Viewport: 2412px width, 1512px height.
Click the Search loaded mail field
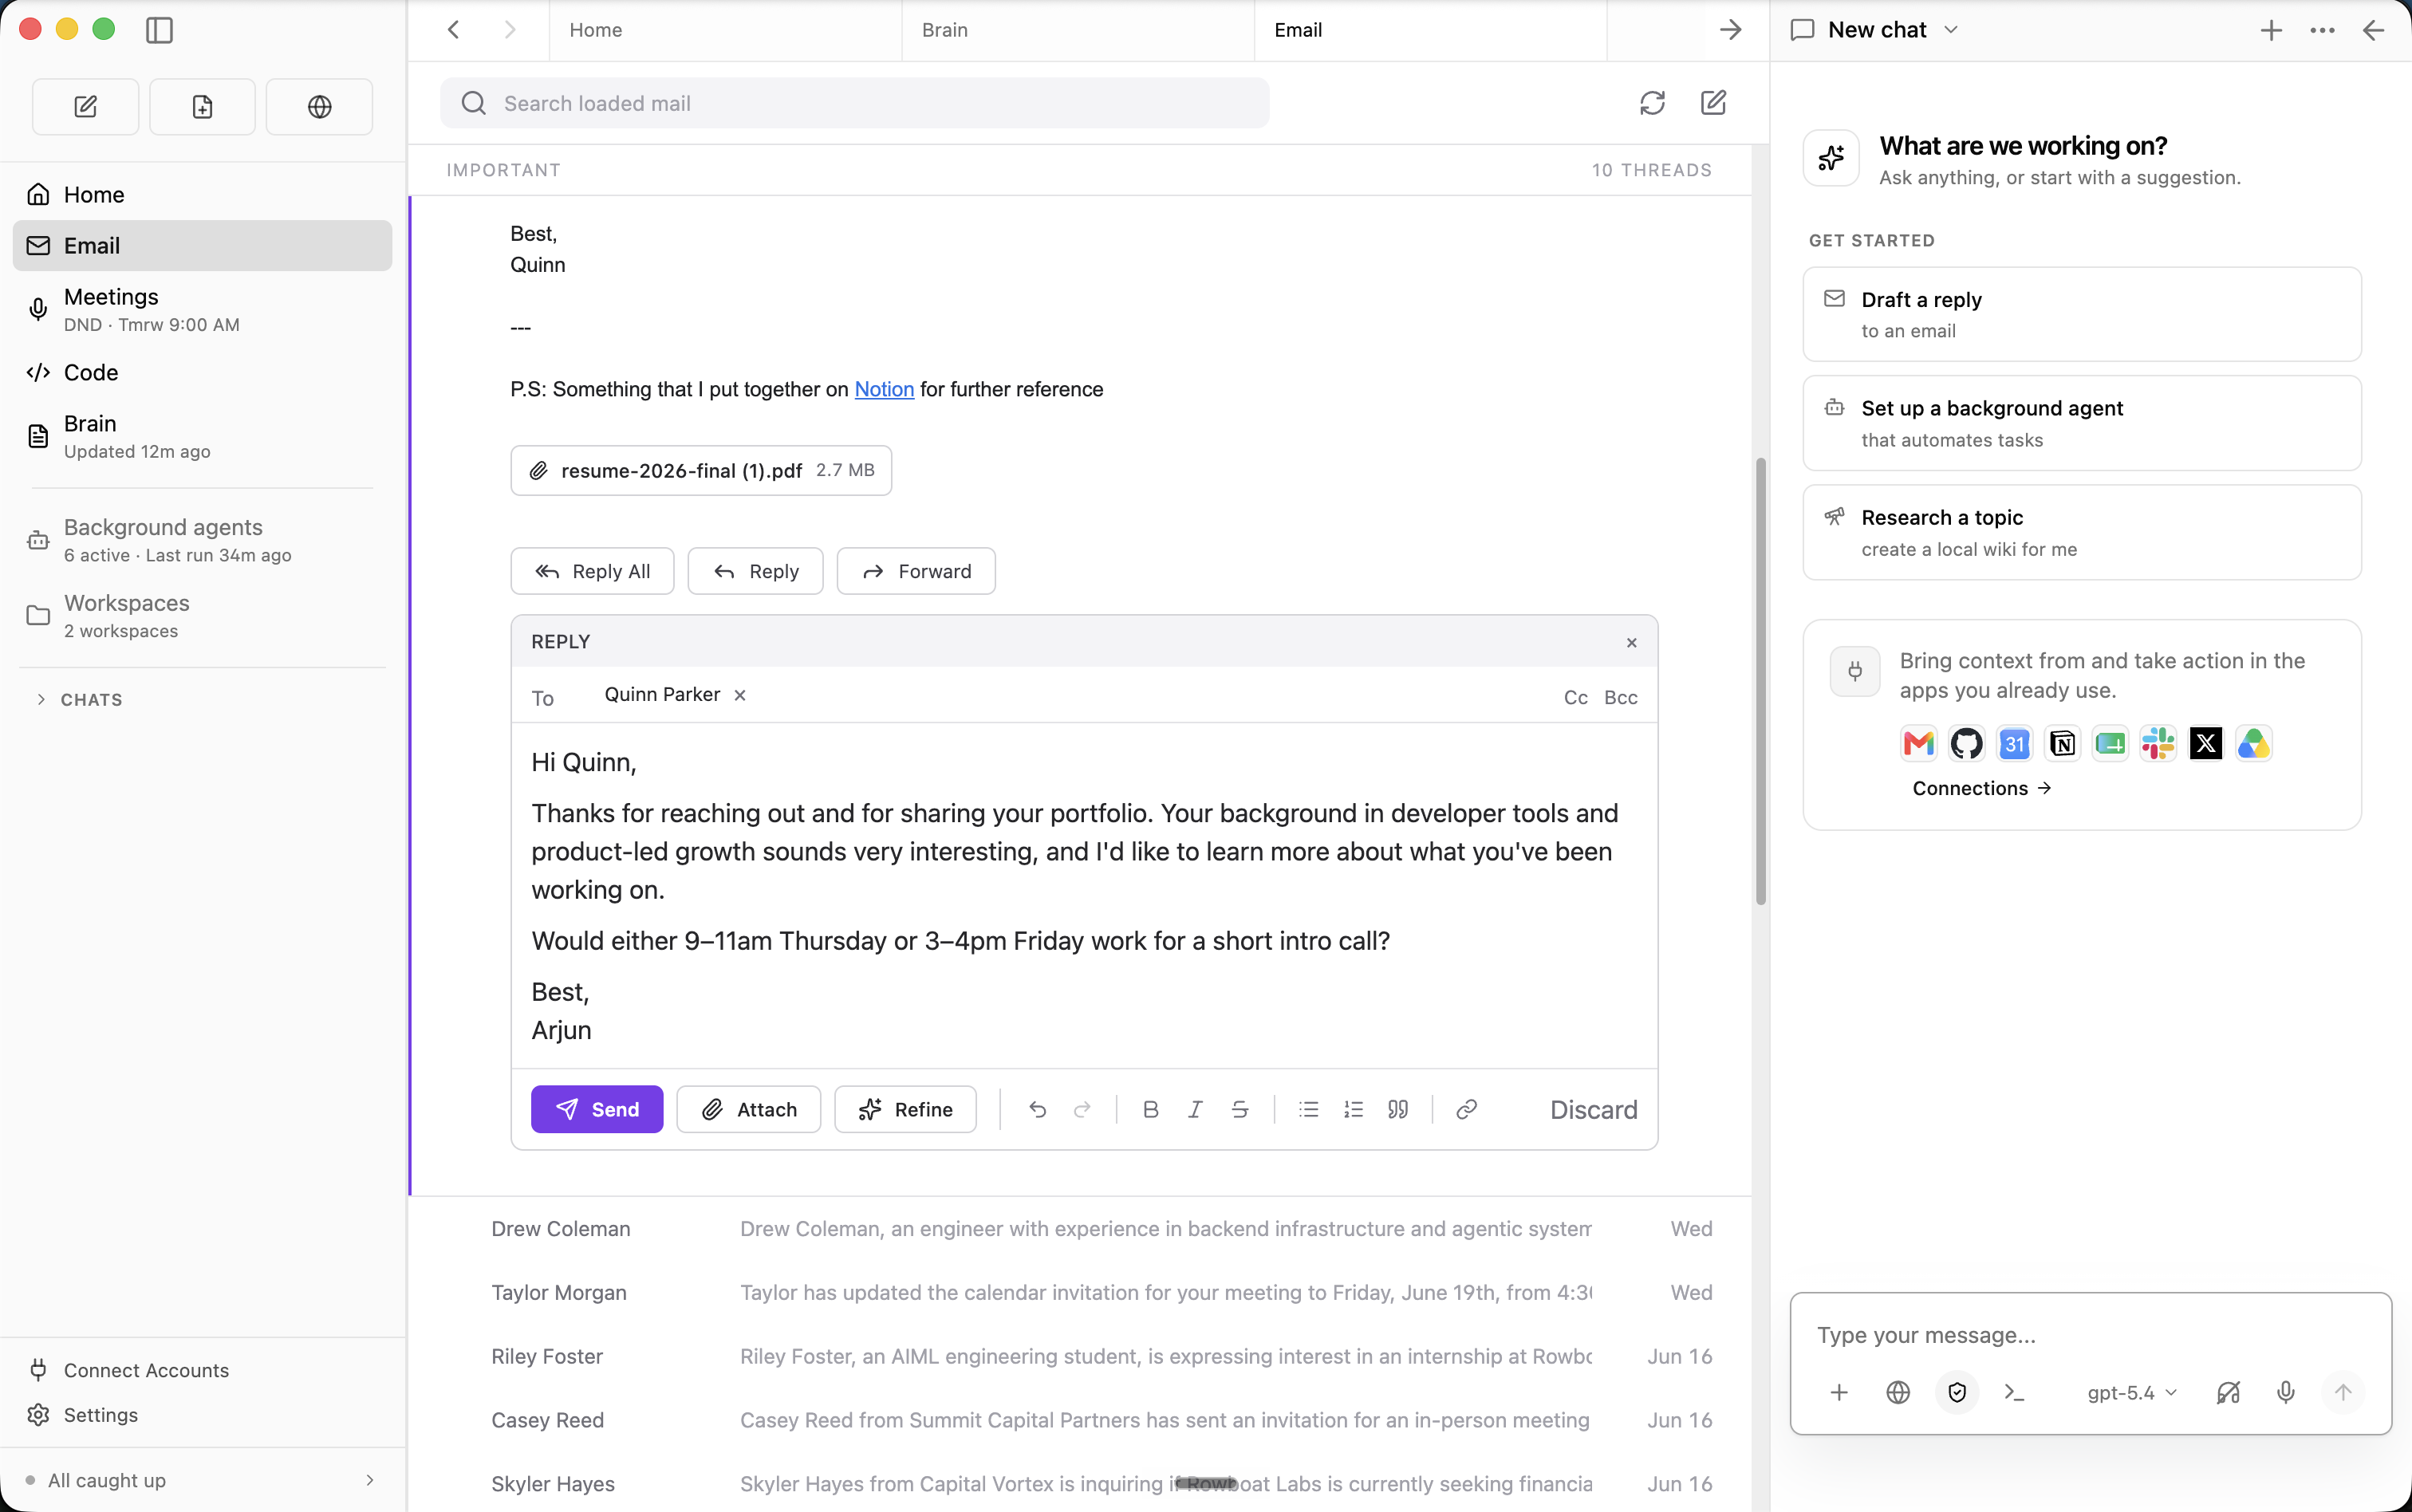(x=855, y=103)
